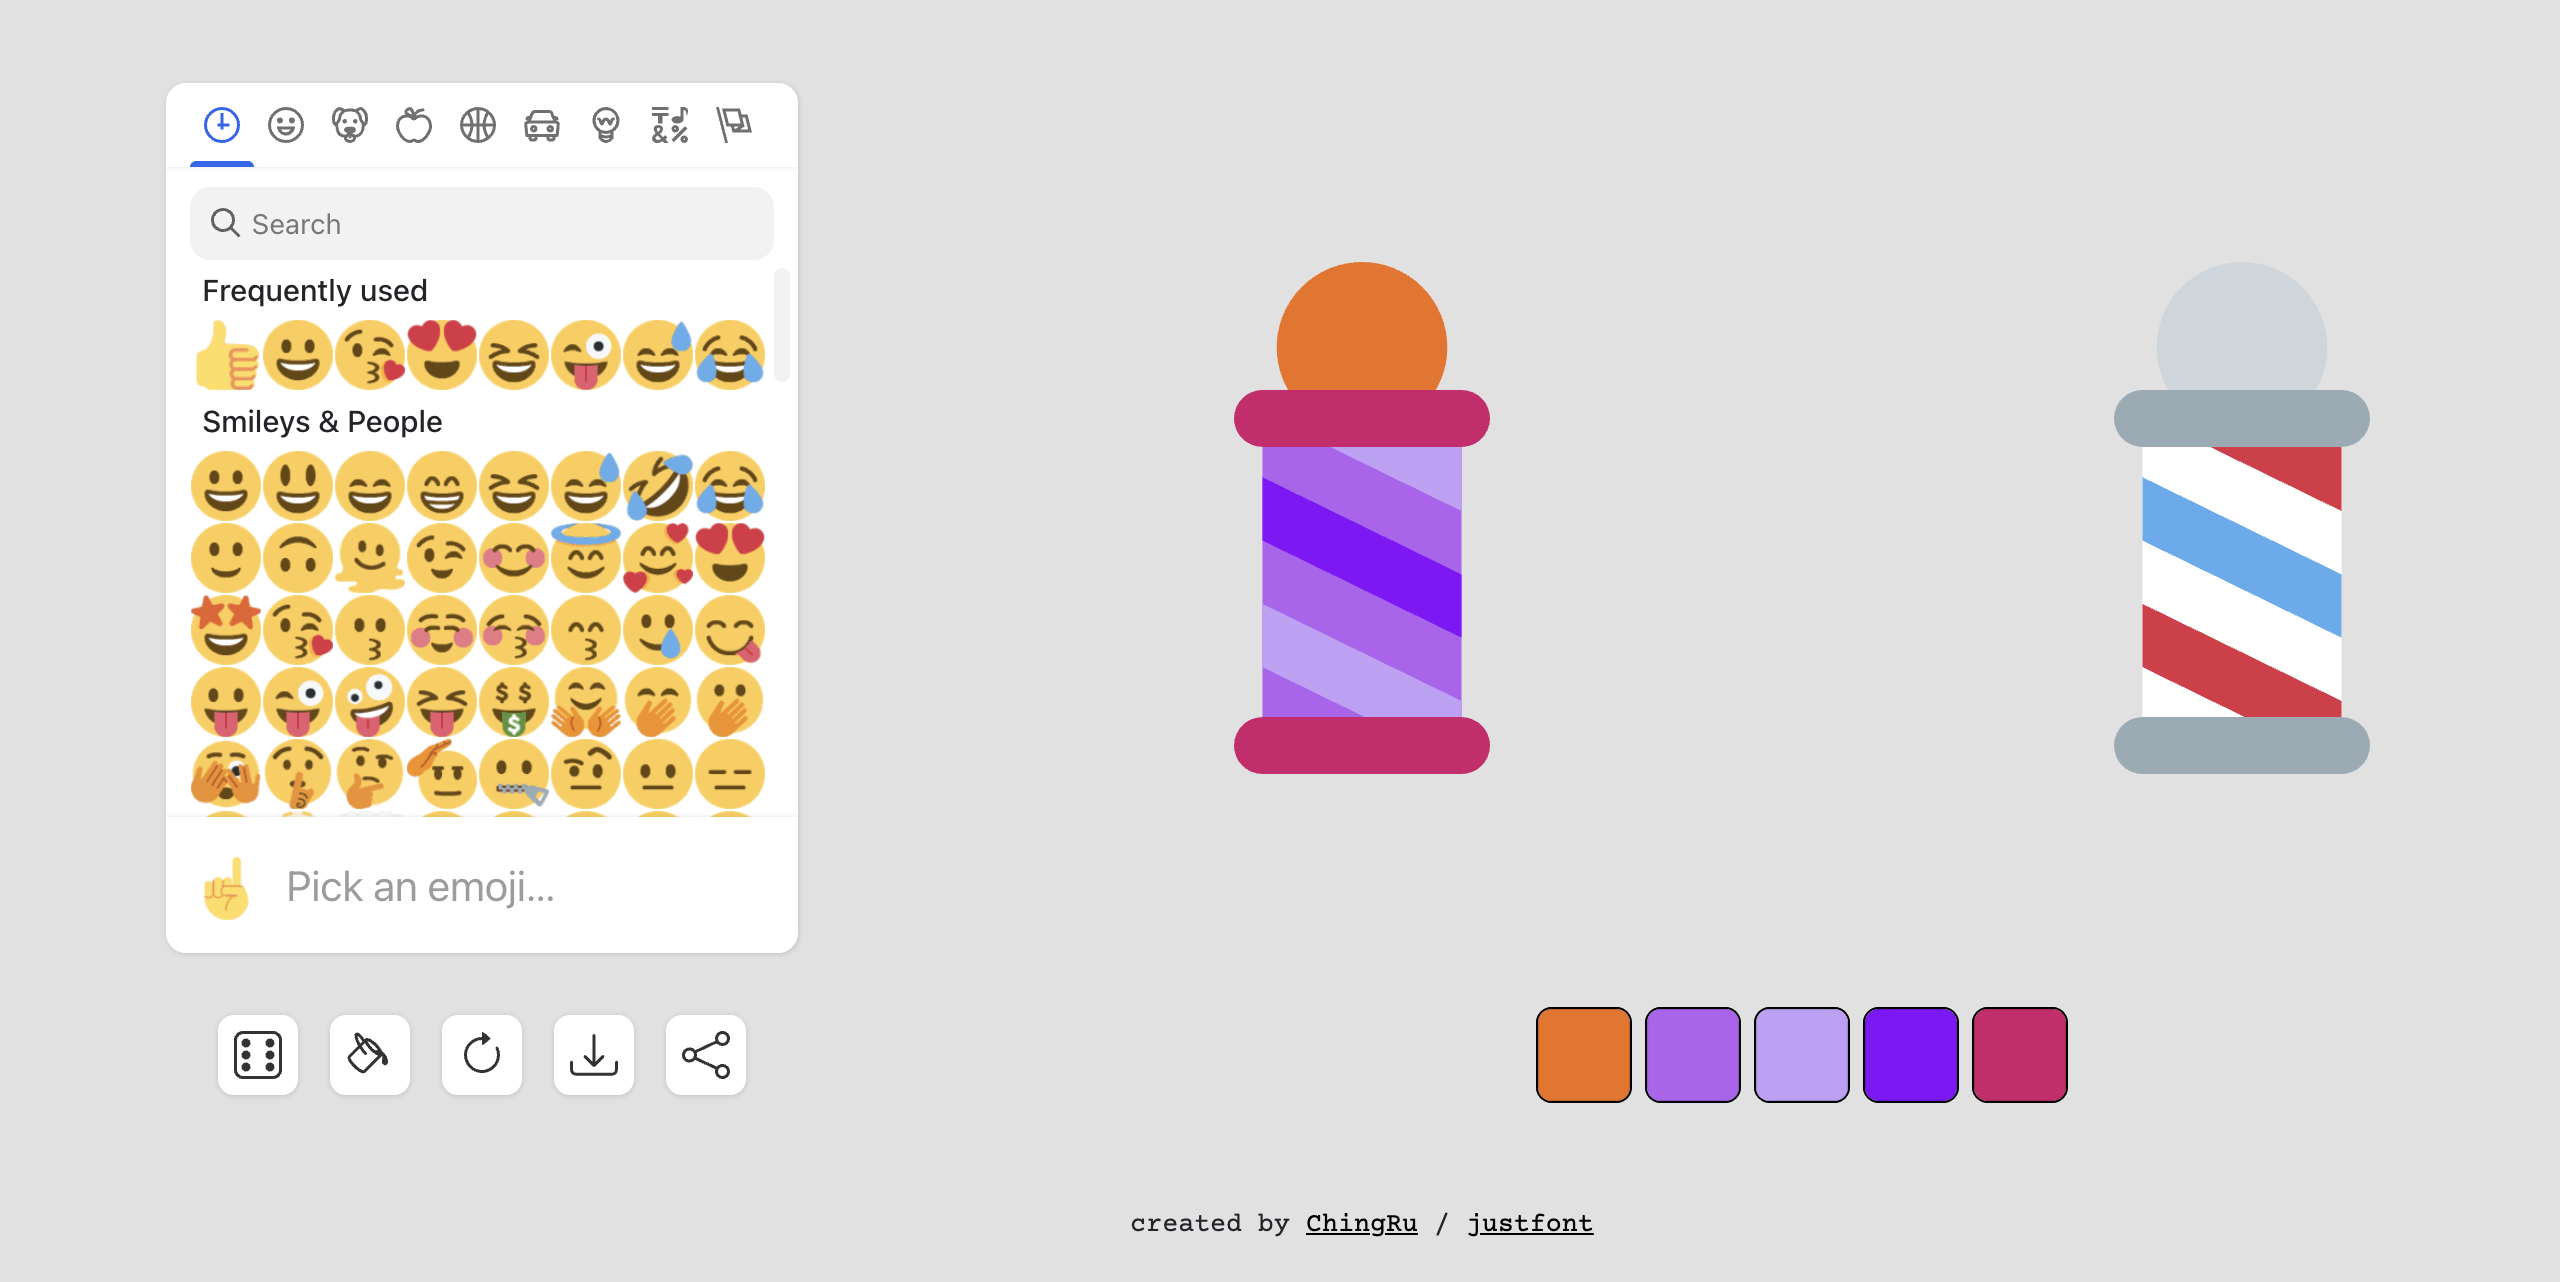Roll the dice icon for random colors
The image size is (2560, 1282).
click(x=257, y=1055)
